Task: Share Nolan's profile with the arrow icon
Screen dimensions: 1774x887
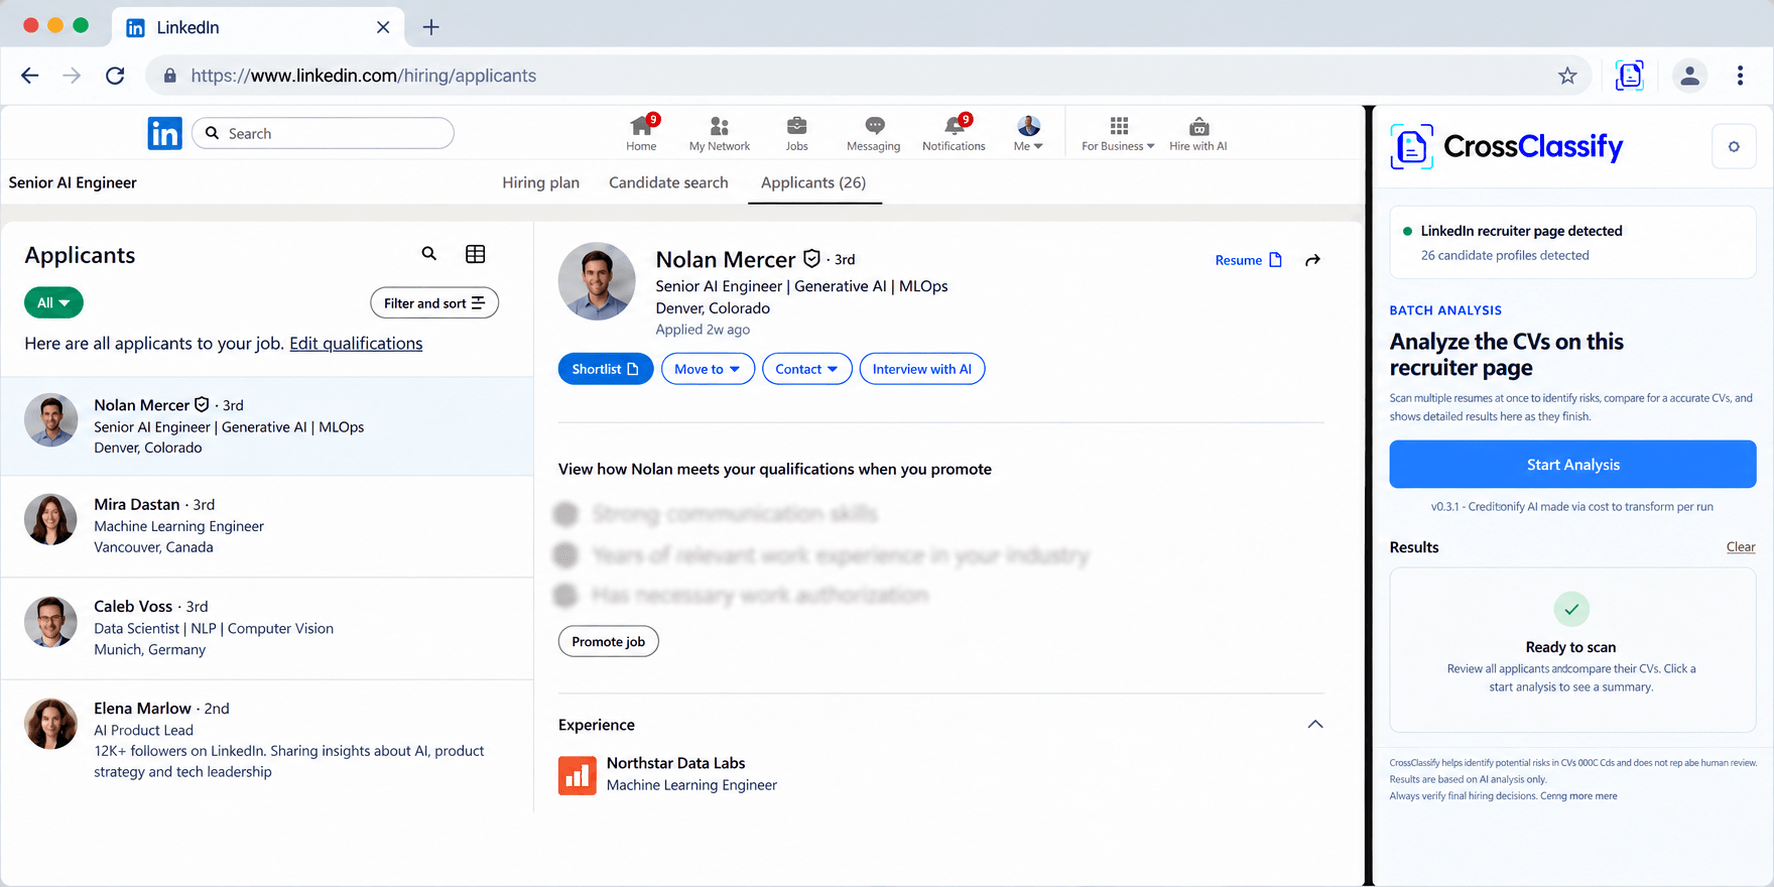Action: click(x=1313, y=260)
